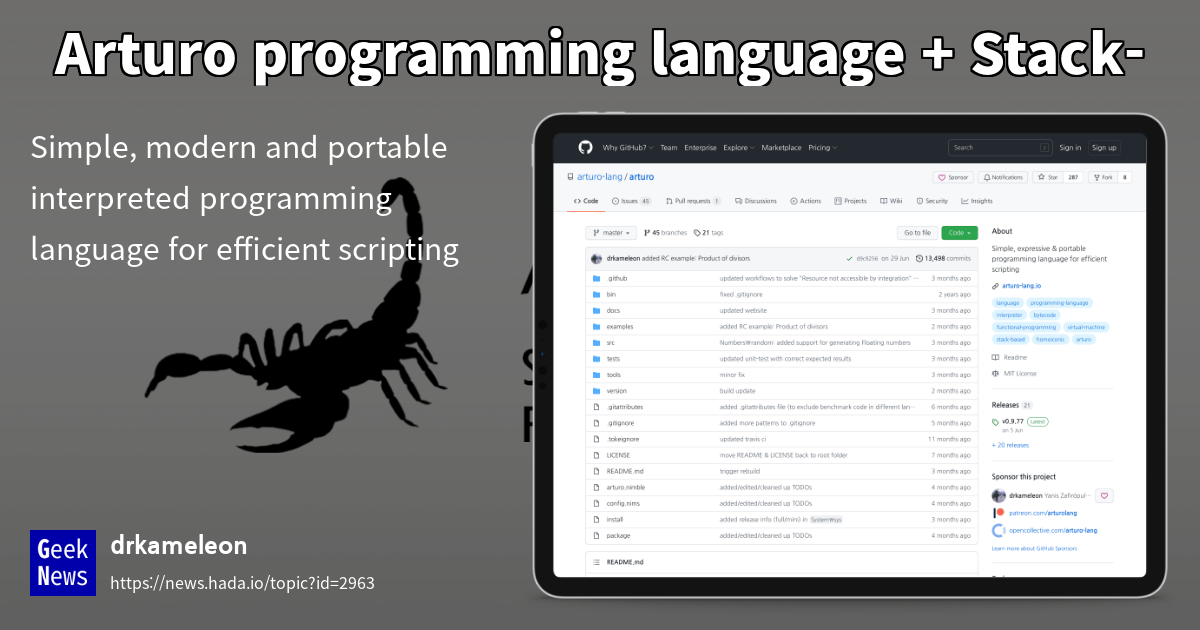Open the arturo.nimble file
The height and width of the screenshot is (630, 1200).
(625, 487)
